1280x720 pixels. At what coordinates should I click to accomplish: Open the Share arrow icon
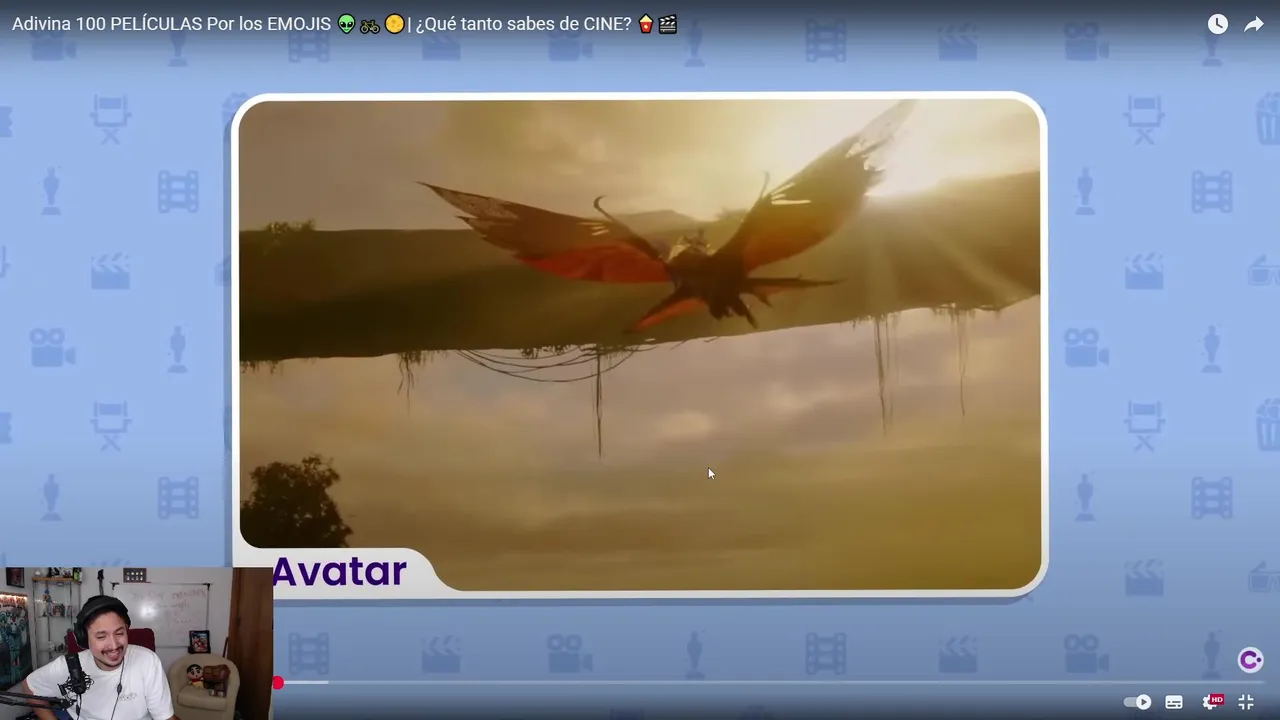coord(1254,24)
